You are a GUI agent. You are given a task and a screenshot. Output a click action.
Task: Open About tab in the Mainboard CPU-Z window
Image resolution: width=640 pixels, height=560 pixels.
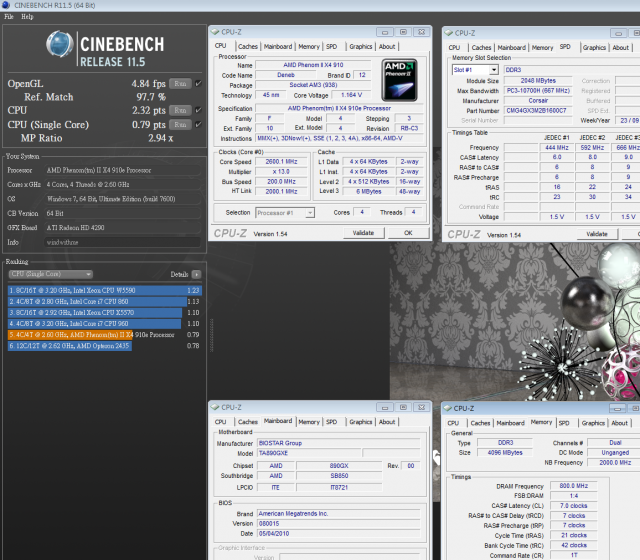click(x=387, y=422)
